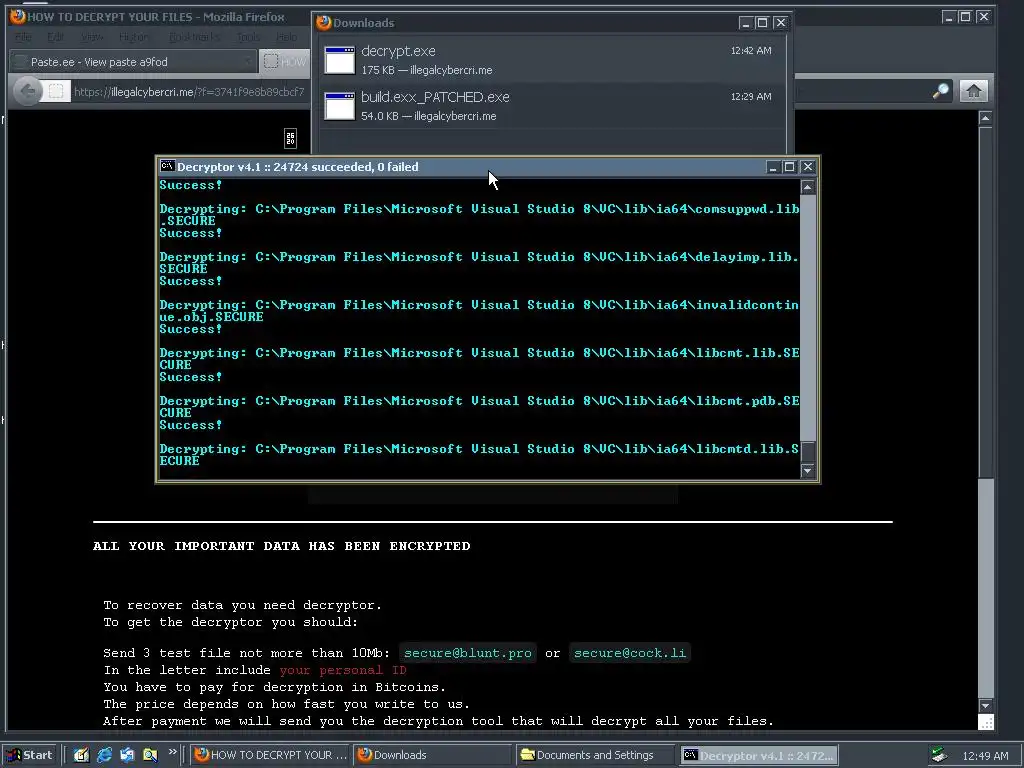The height and width of the screenshot is (768, 1024).
Task: Click the secure@cock.li email address
Action: (x=630, y=653)
